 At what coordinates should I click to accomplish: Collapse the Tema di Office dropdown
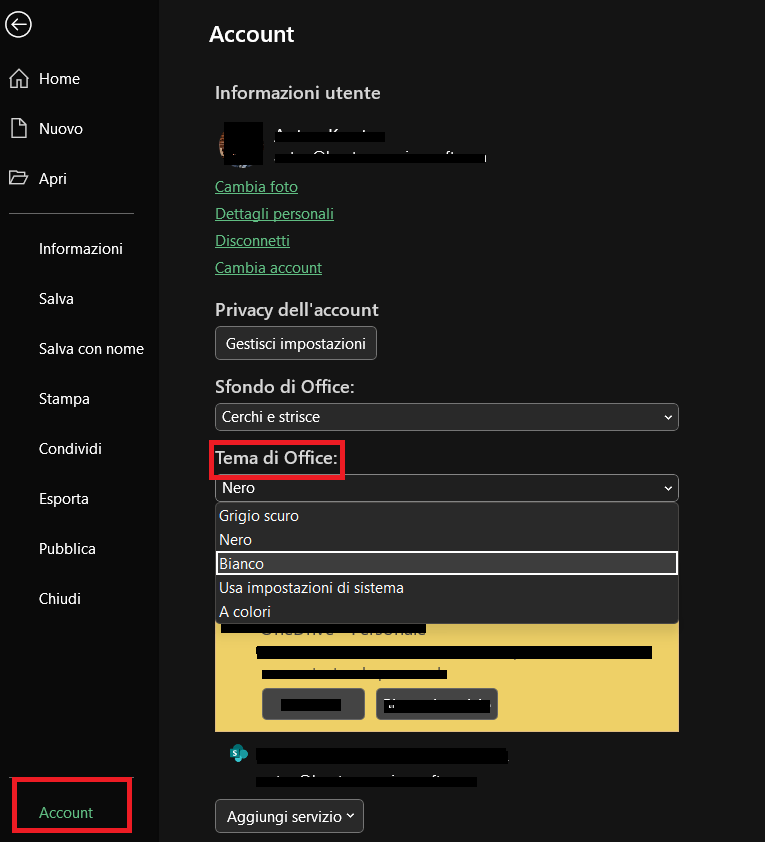point(447,488)
